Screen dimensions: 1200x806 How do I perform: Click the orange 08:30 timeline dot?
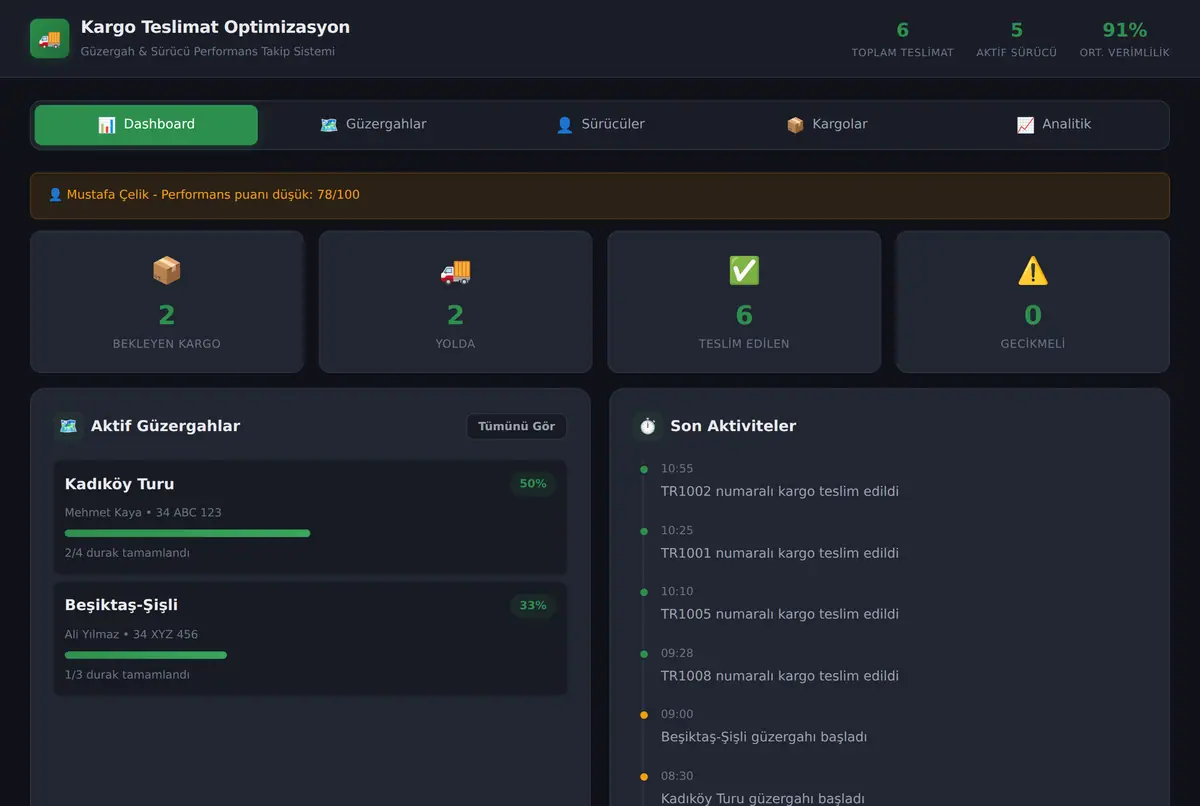(643, 777)
